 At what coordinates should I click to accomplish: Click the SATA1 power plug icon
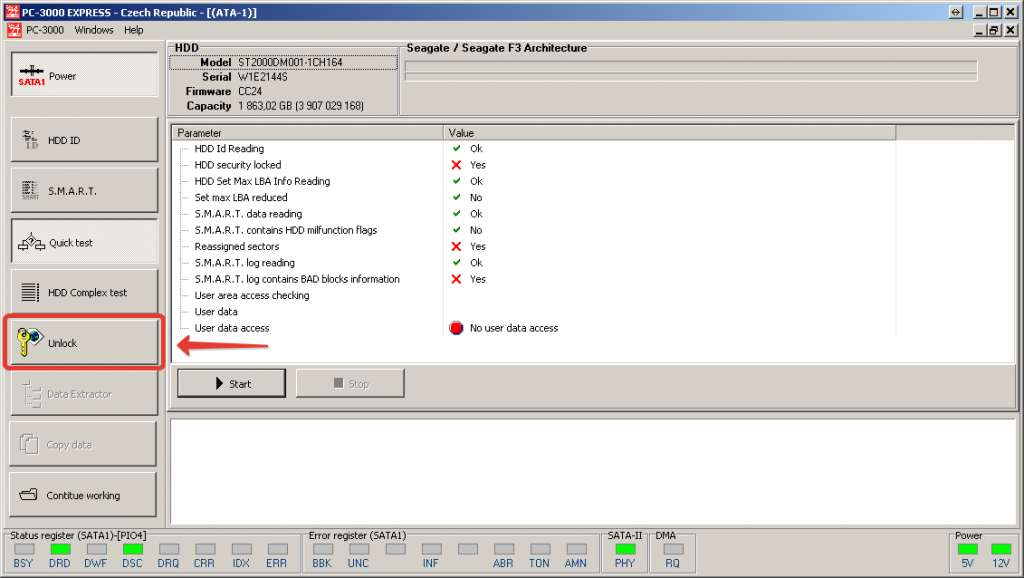click(x=31, y=75)
